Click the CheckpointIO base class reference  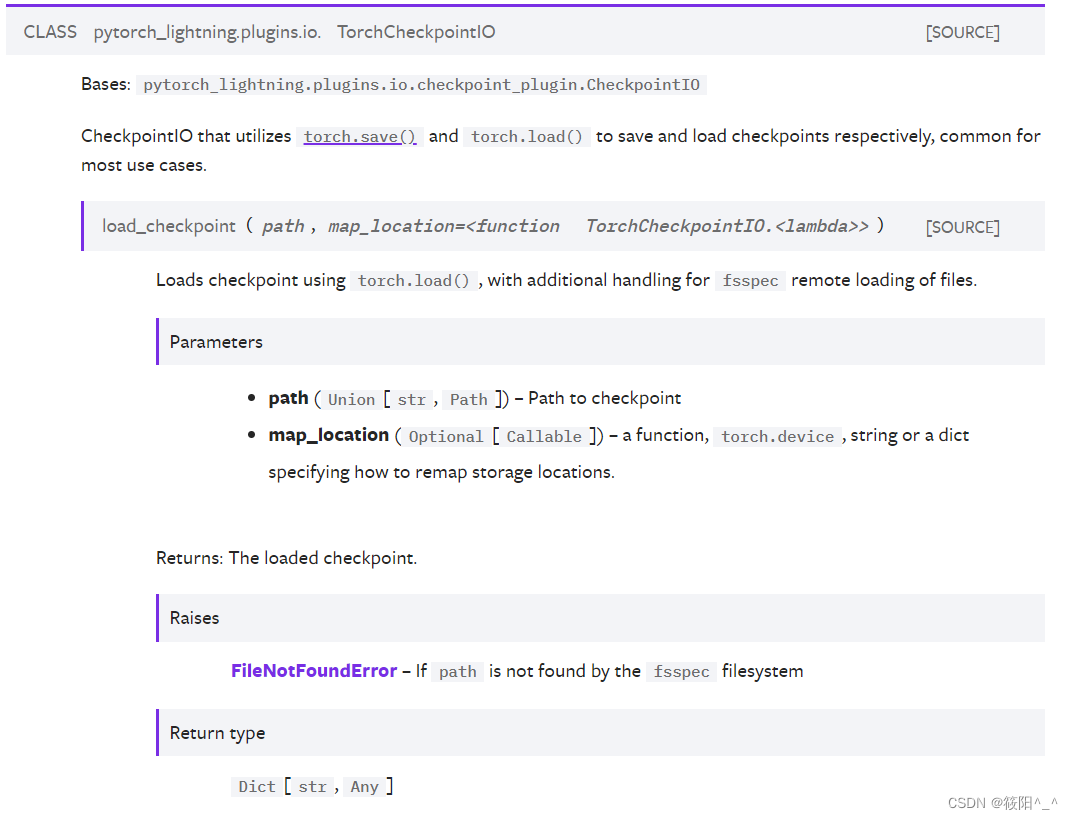(421, 85)
